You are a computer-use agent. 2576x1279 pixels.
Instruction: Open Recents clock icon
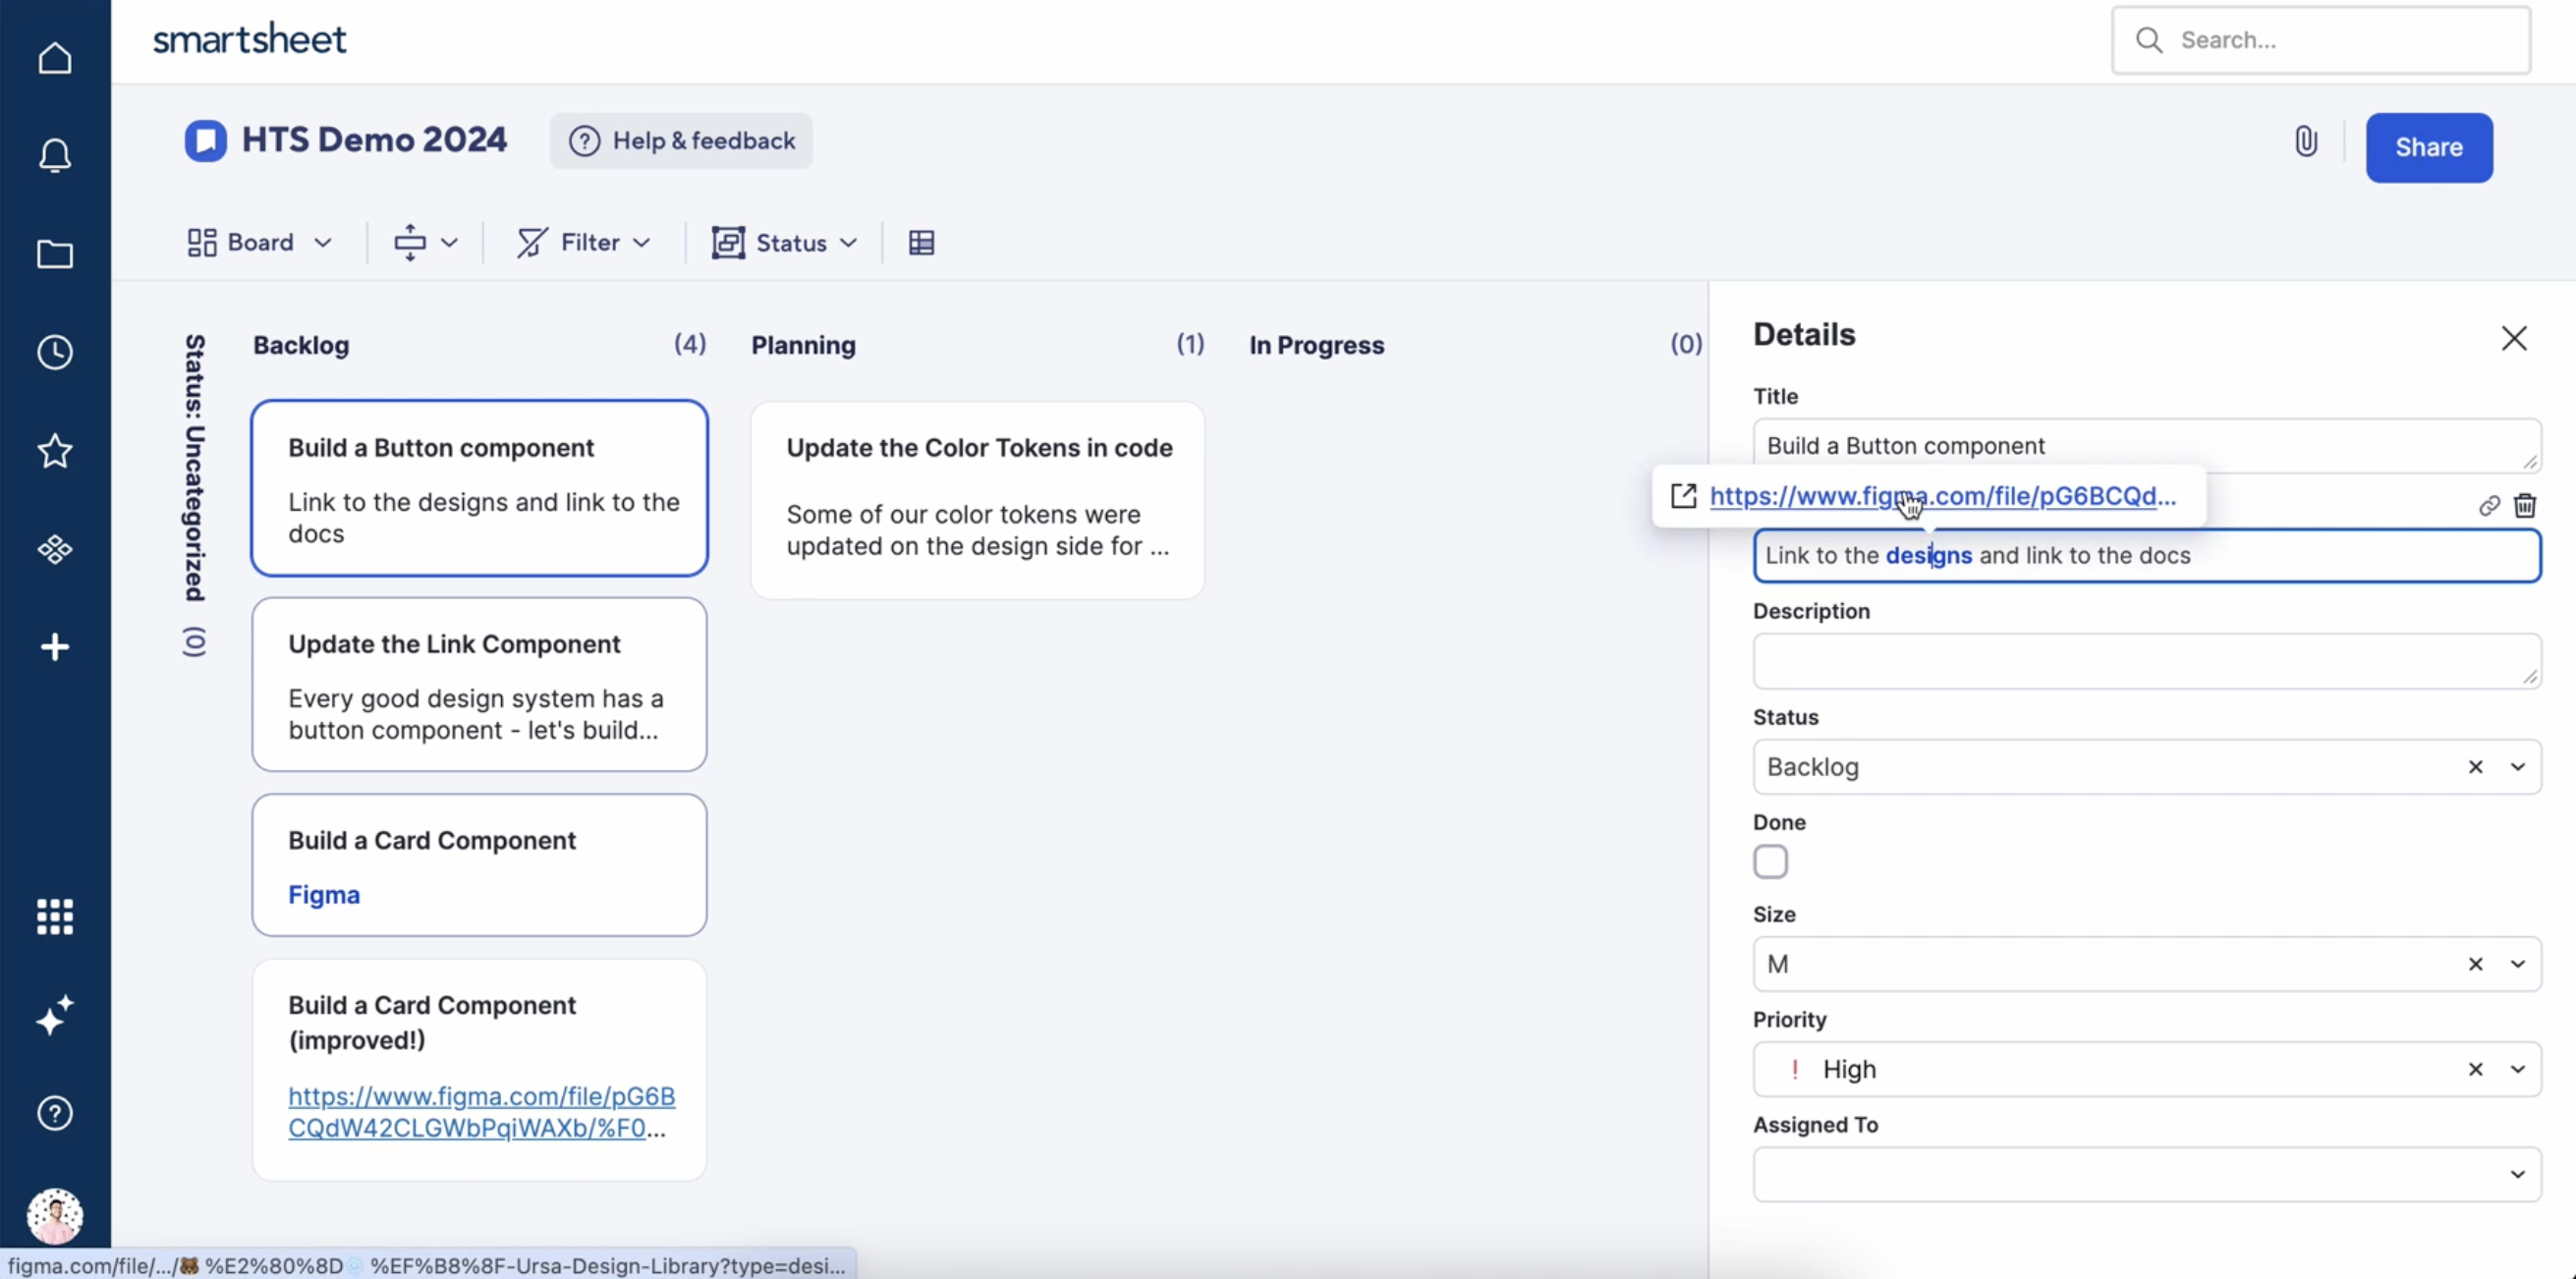(55, 352)
